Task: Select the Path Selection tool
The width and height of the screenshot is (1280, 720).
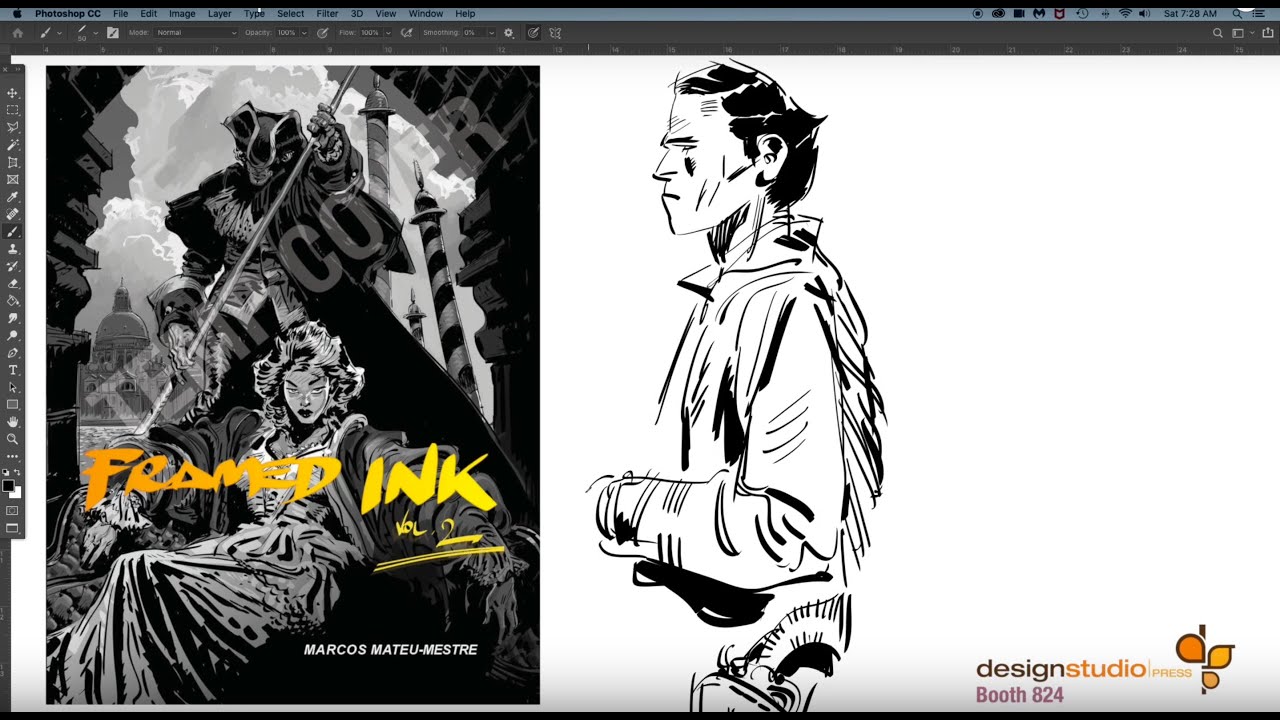Action: point(13,387)
